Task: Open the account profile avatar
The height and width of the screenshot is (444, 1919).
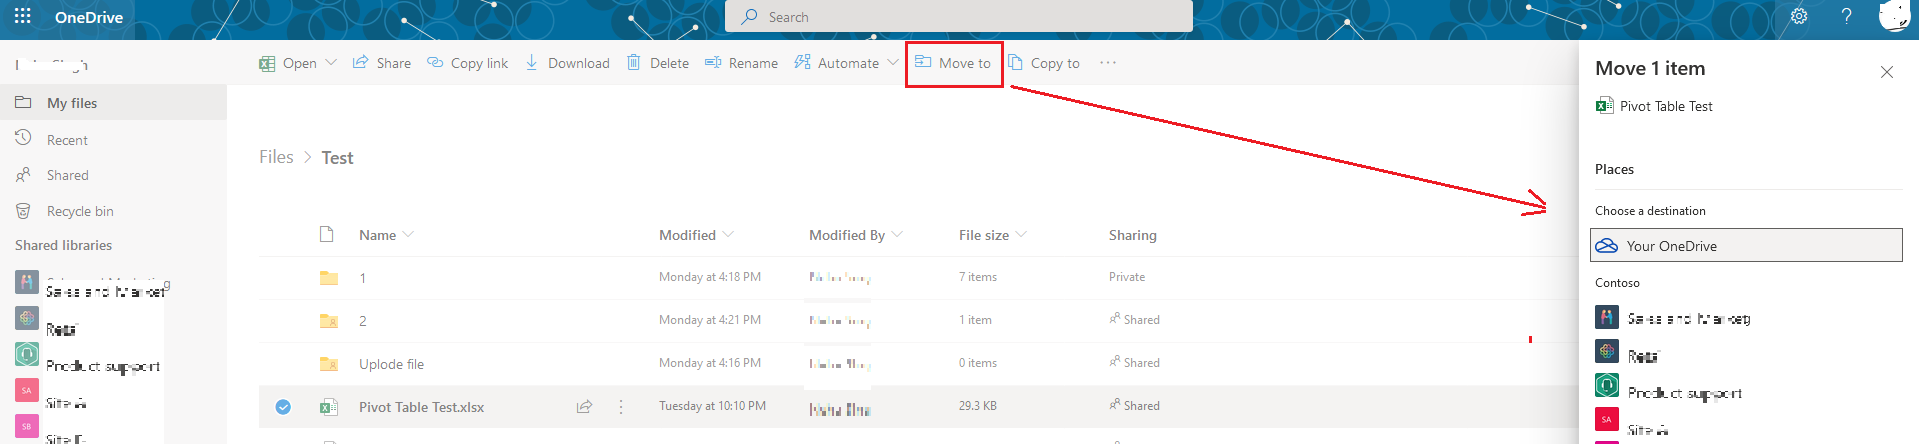Action: point(1894,16)
